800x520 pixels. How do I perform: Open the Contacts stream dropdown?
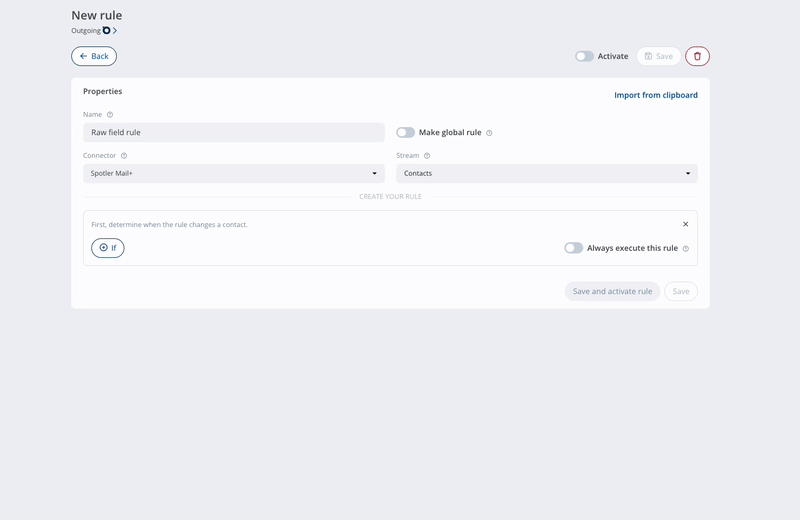tap(547, 174)
